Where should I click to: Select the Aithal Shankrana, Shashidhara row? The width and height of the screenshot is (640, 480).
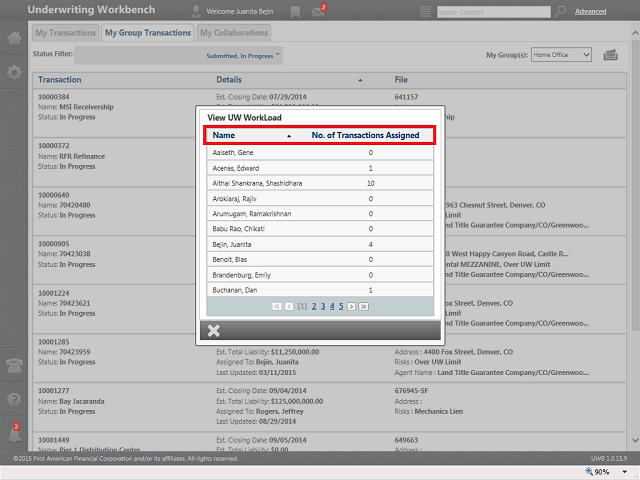pyautogui.click(x=320, y=183)
